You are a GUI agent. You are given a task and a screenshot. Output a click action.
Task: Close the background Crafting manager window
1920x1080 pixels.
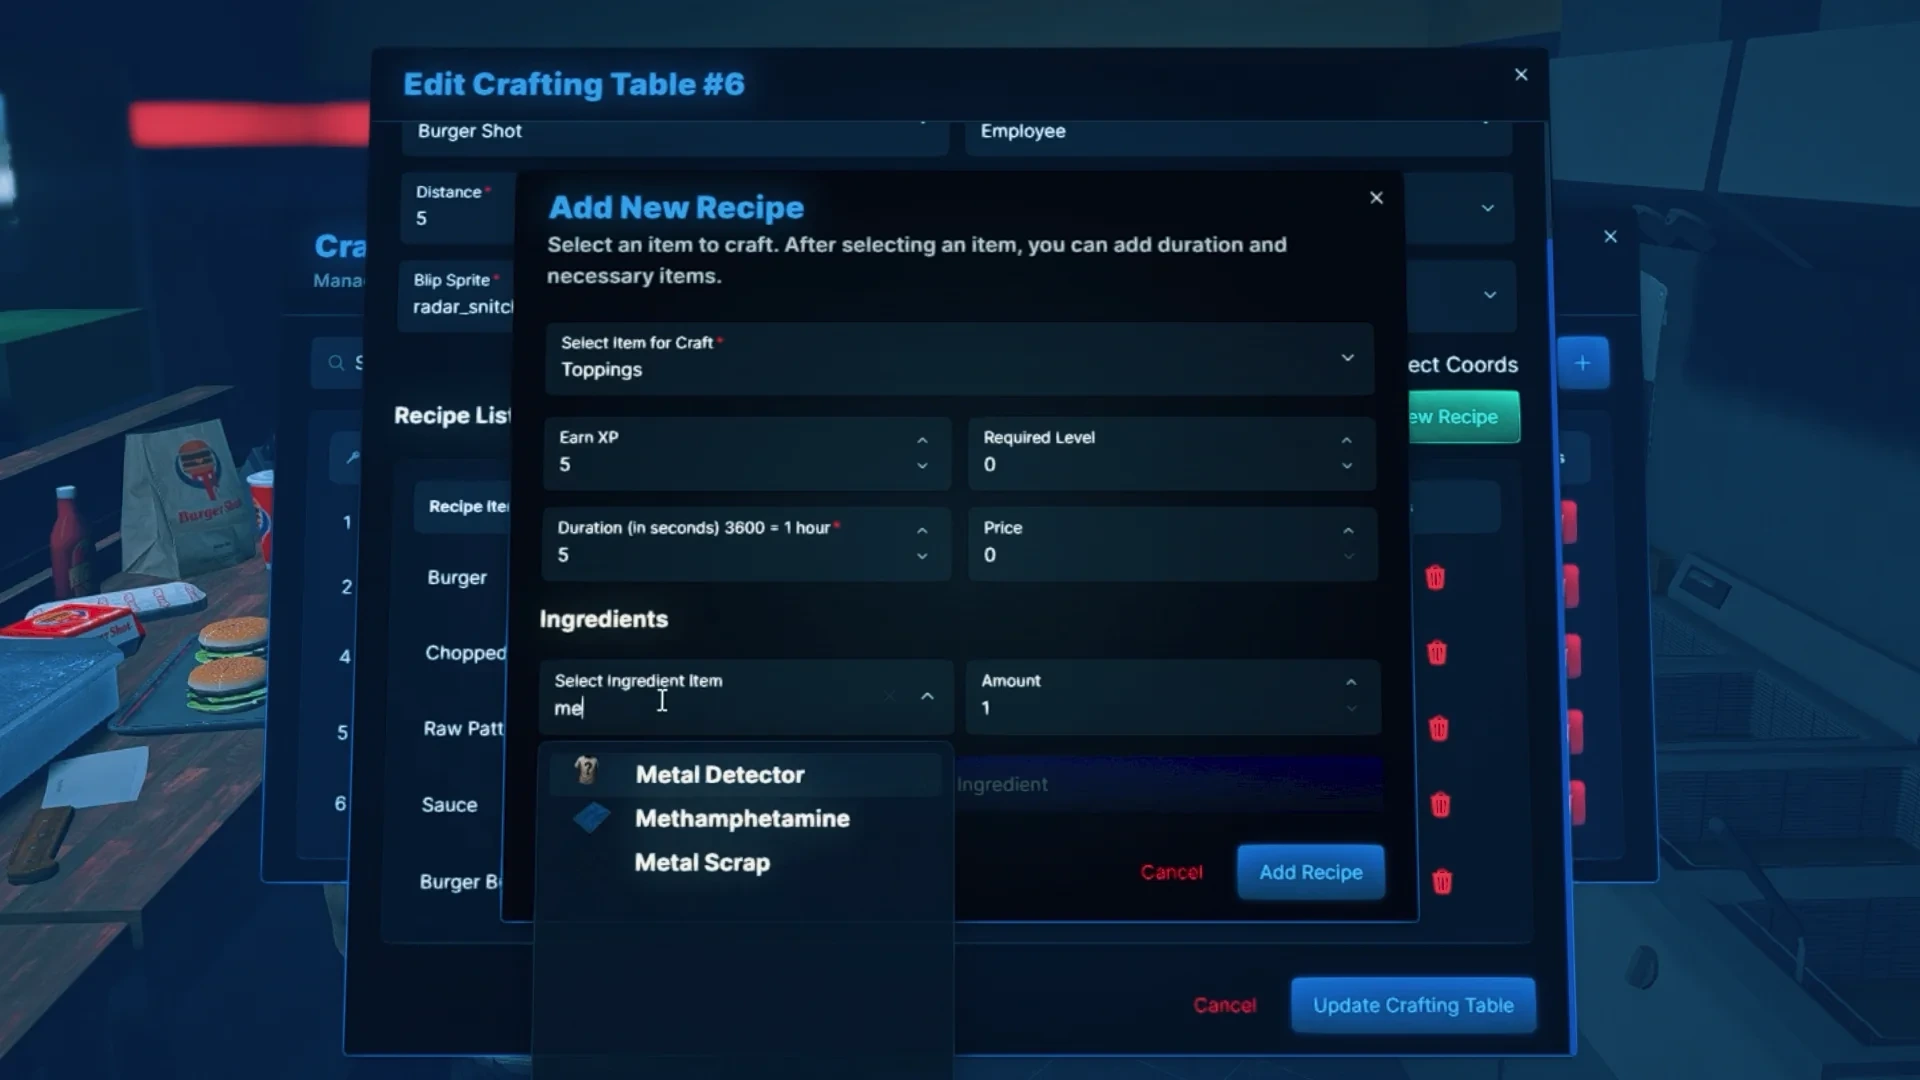click(x=1610, y=237)
